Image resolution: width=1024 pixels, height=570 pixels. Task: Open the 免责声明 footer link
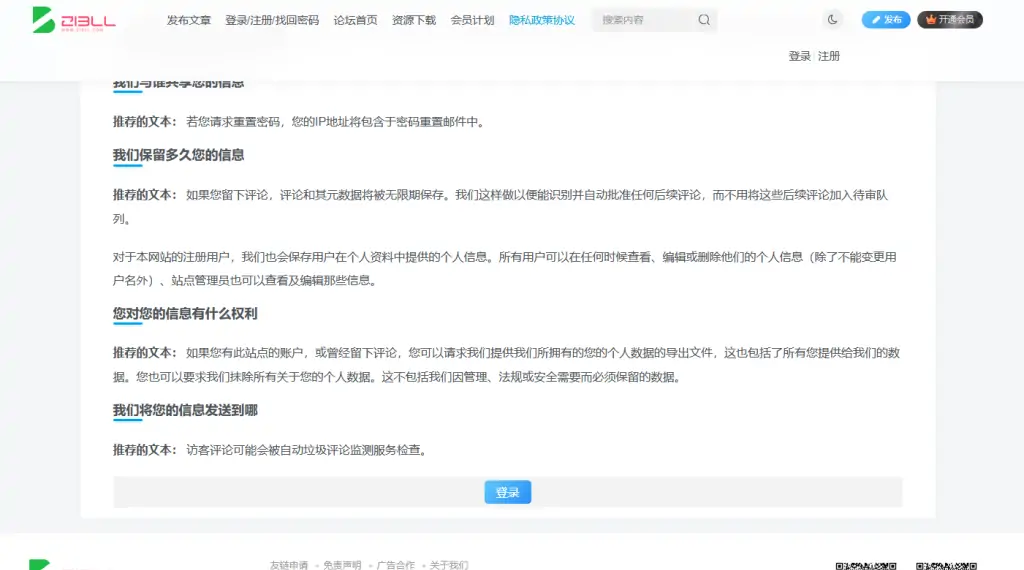pyautogui.click(x=342, y=565)
